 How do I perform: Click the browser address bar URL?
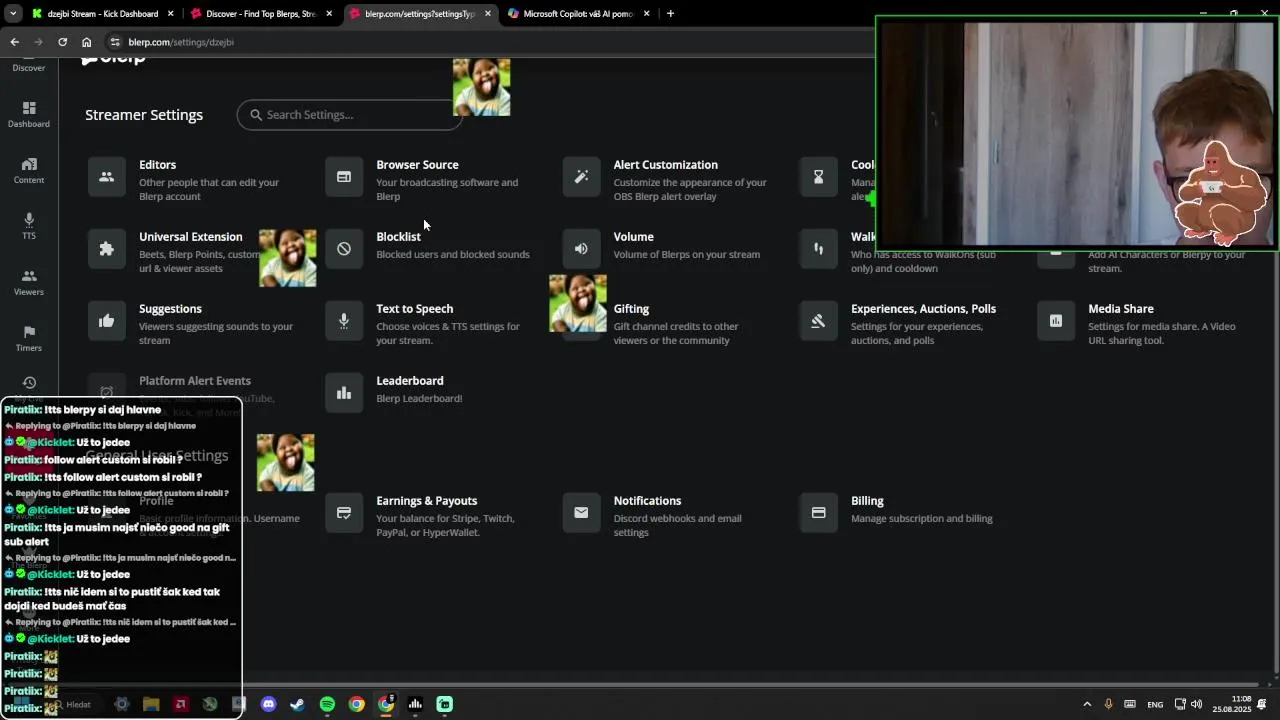(x=181, y=42)
